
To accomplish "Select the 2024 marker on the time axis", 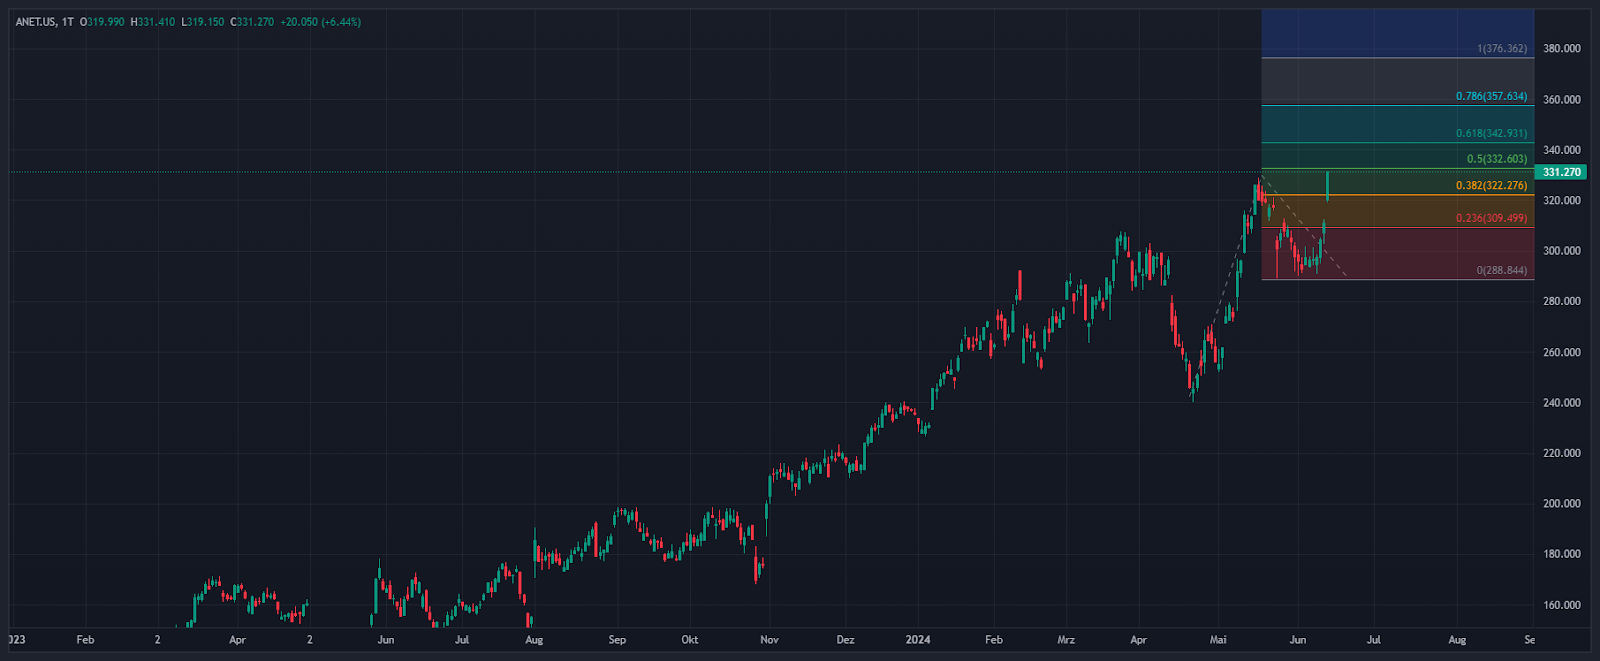I will pyautogui.click(x=917, y=640).
